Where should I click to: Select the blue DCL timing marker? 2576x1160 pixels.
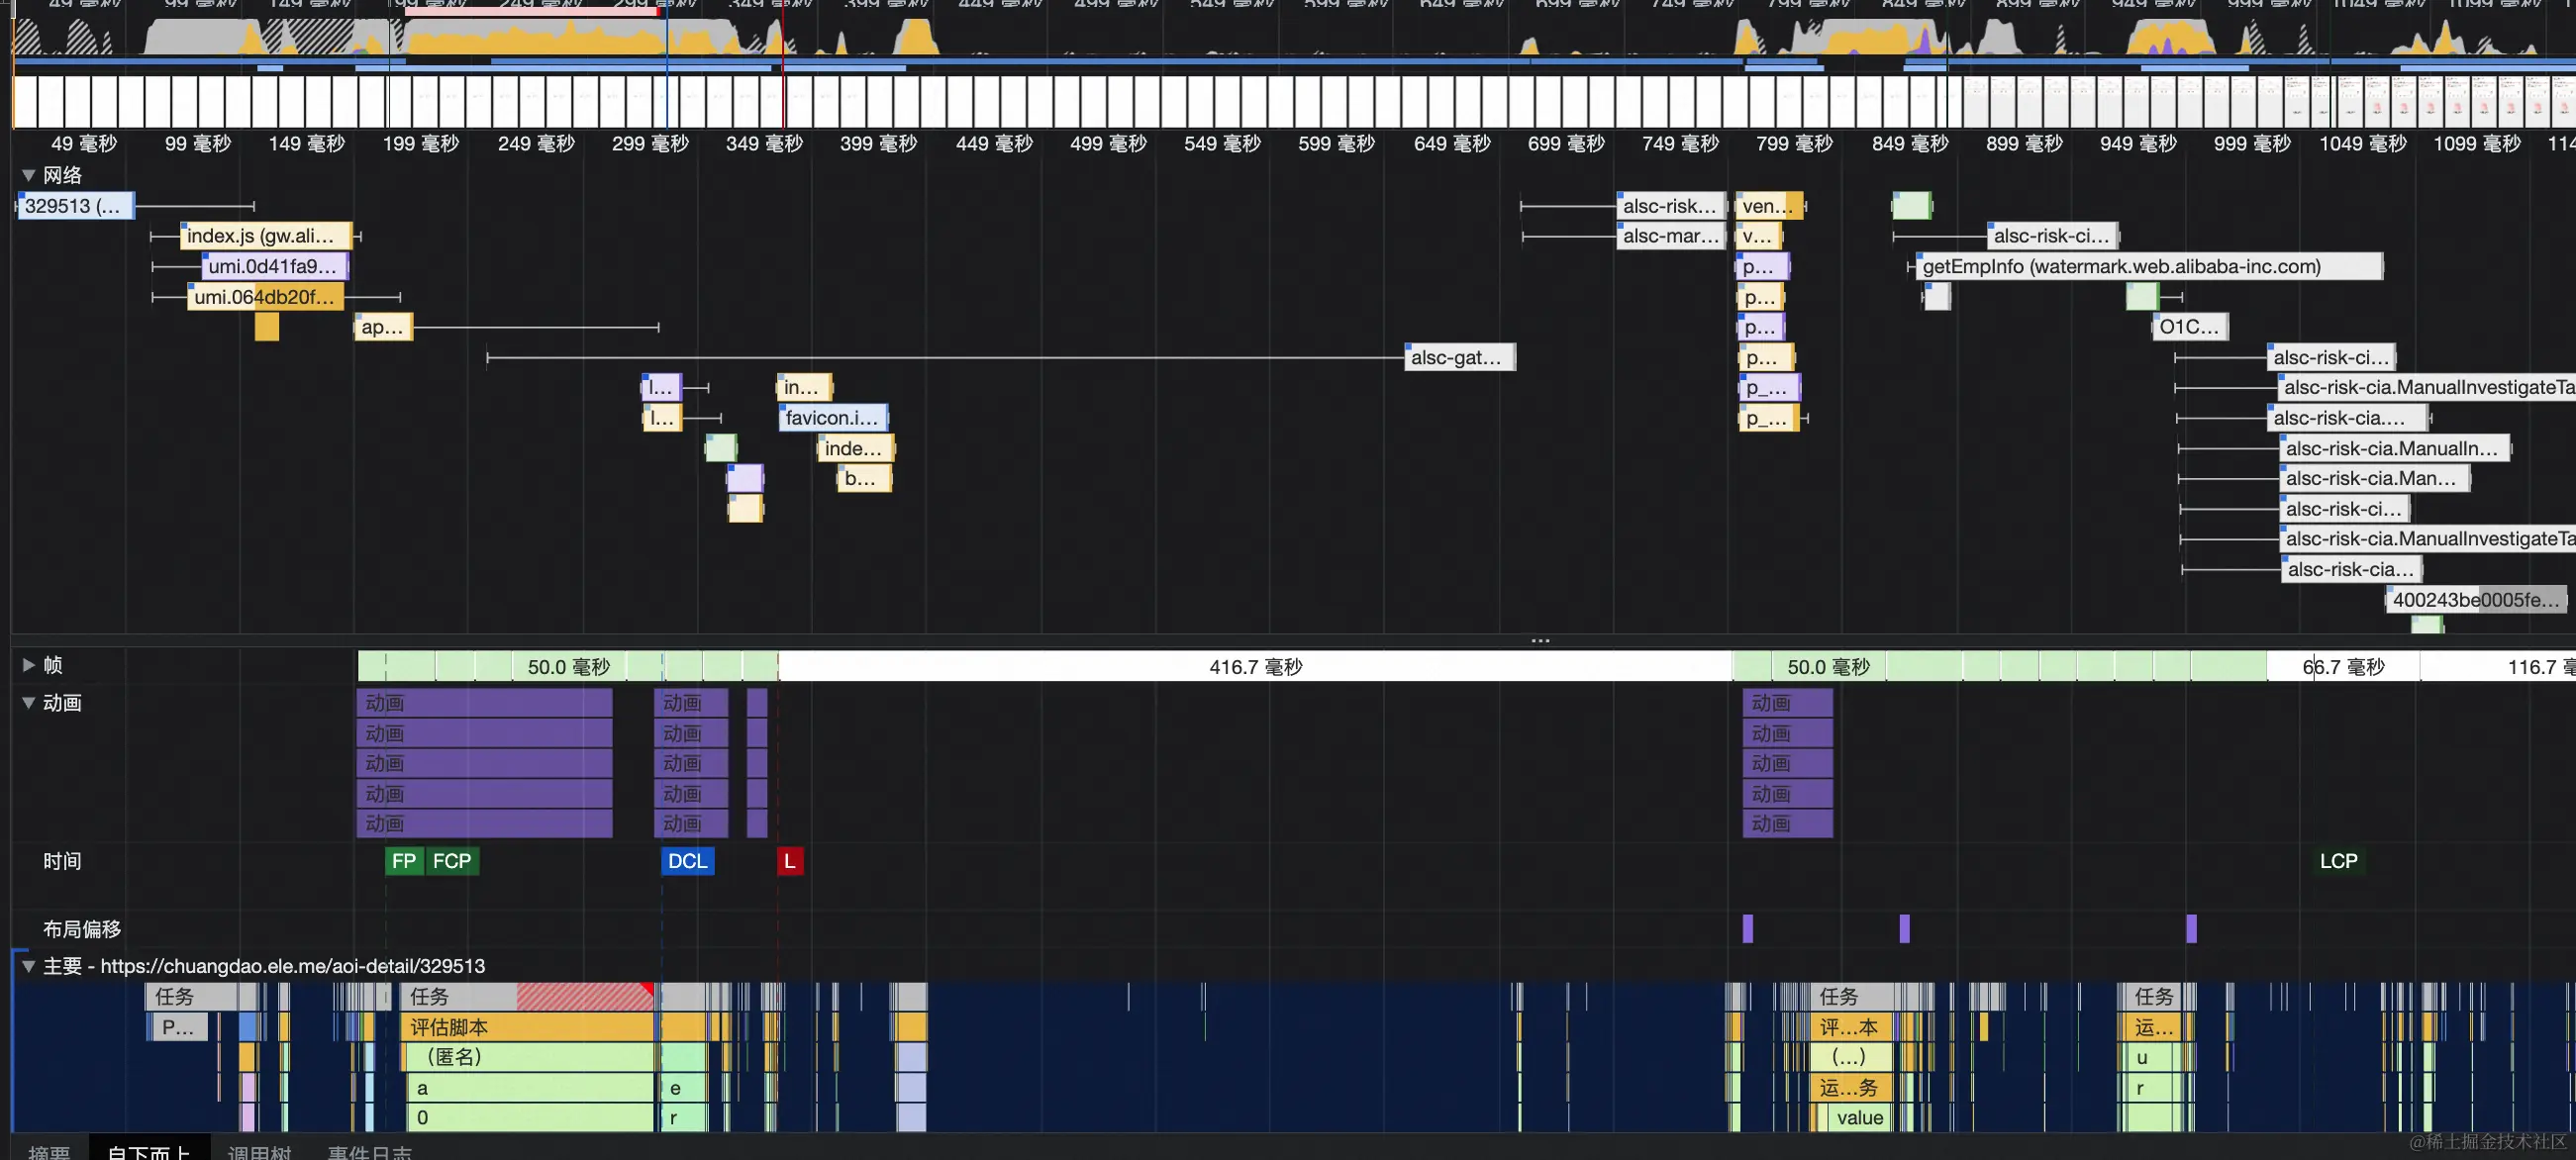point(687,861)
